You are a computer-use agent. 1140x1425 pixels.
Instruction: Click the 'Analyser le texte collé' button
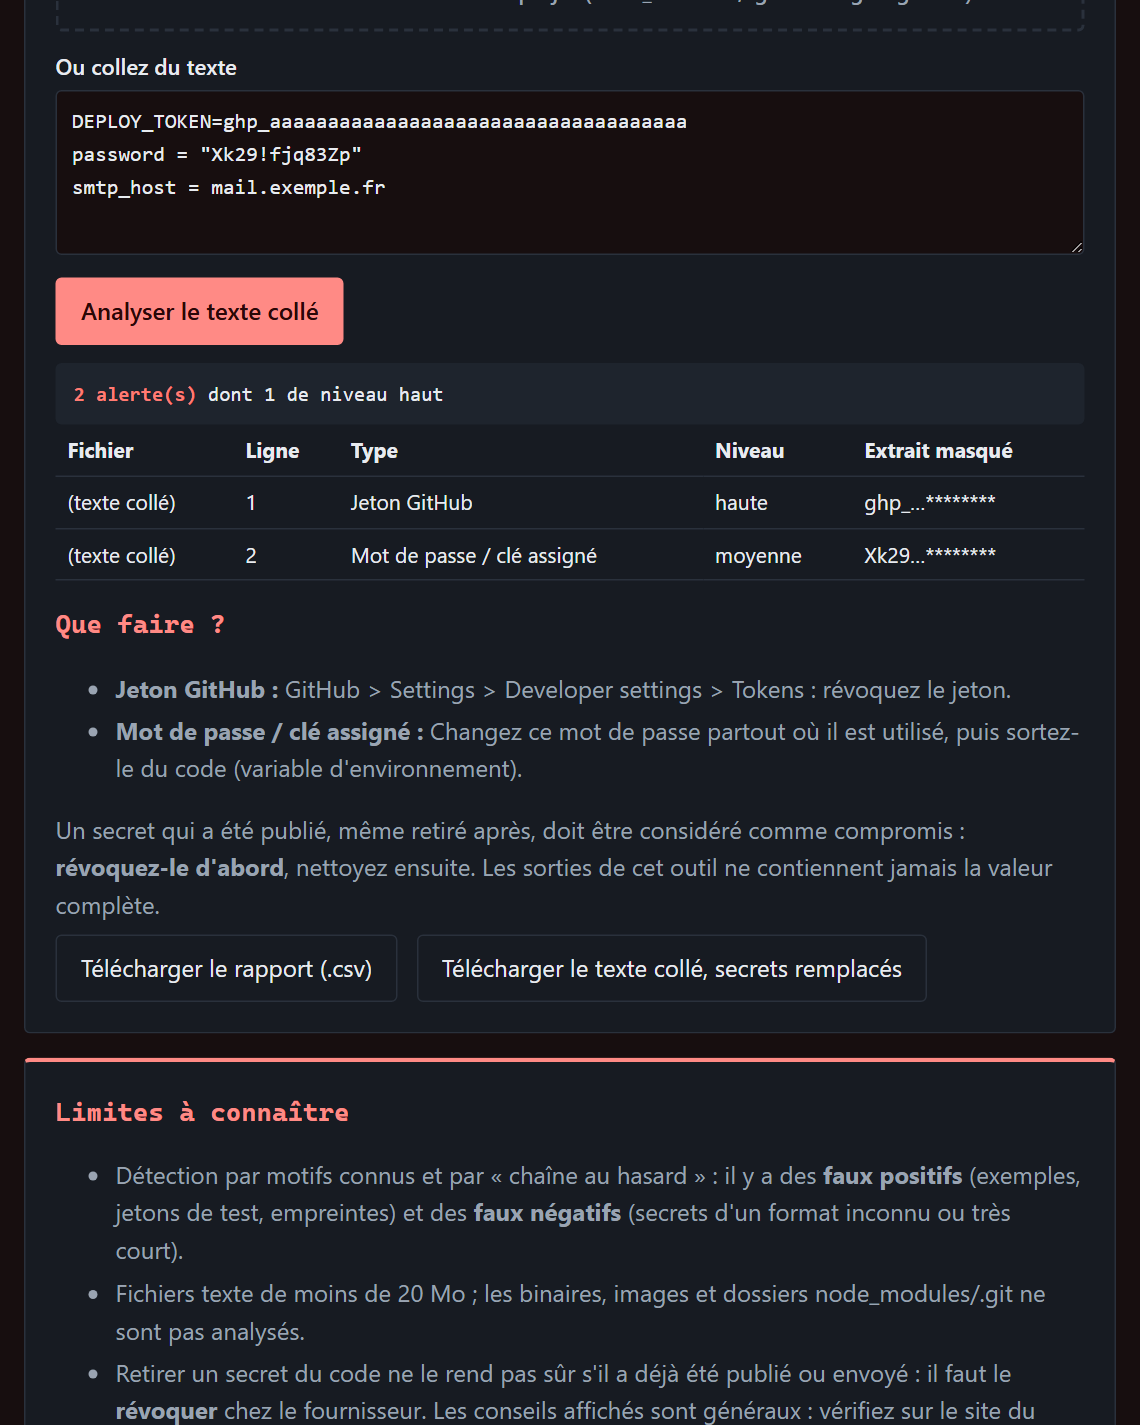[199, 311]
